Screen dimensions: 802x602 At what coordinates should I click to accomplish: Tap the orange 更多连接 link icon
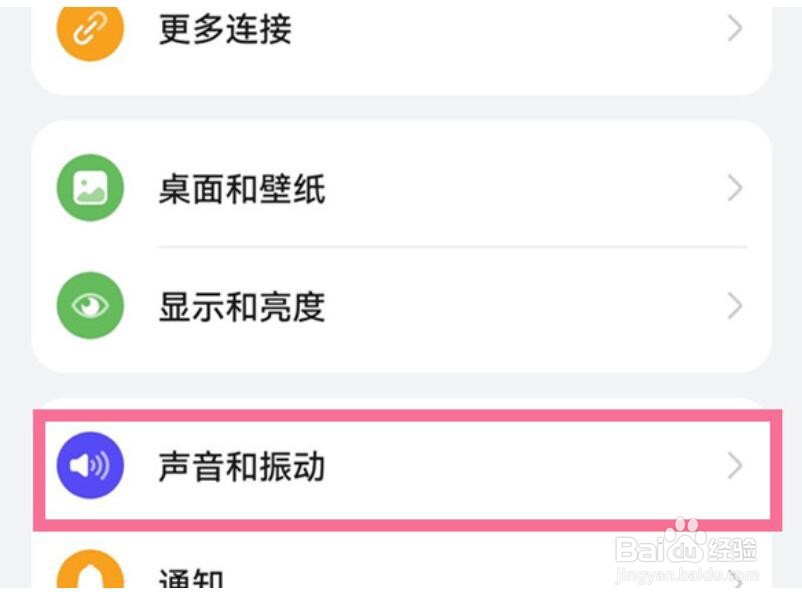(x=91, y=29)
